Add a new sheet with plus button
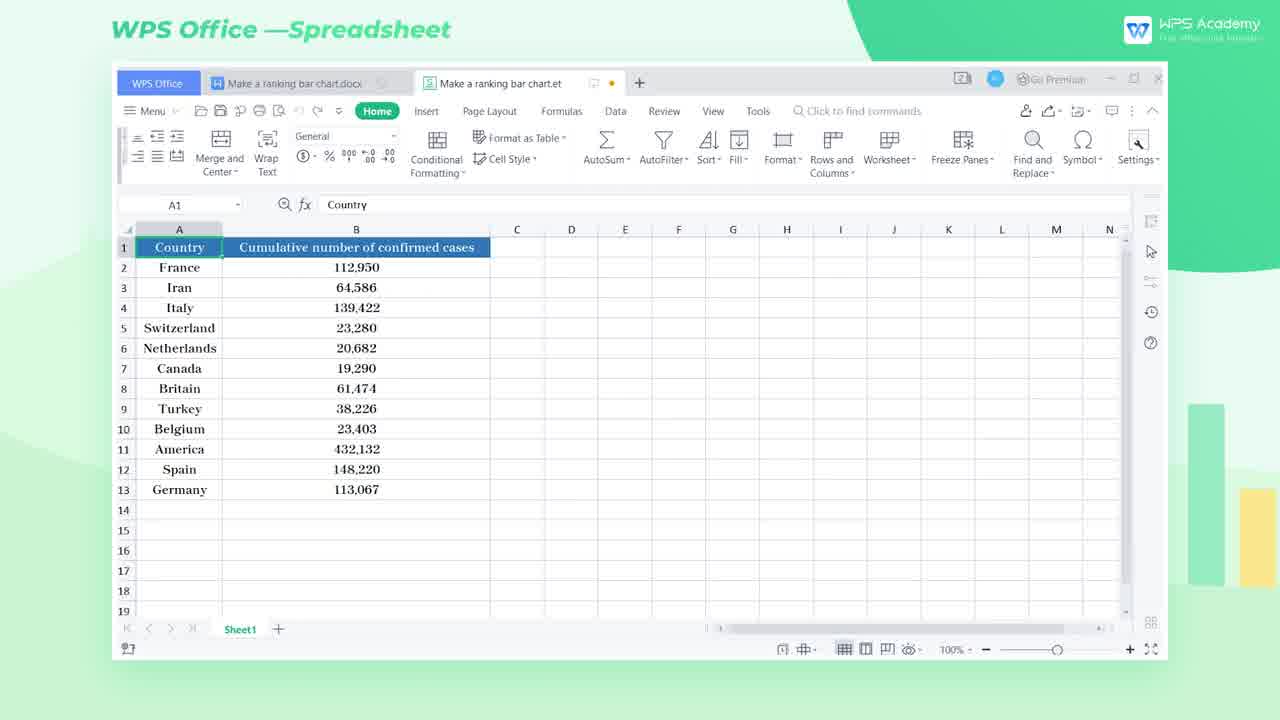The height and width of the screenshot is (720, 1280). point(278,629)
